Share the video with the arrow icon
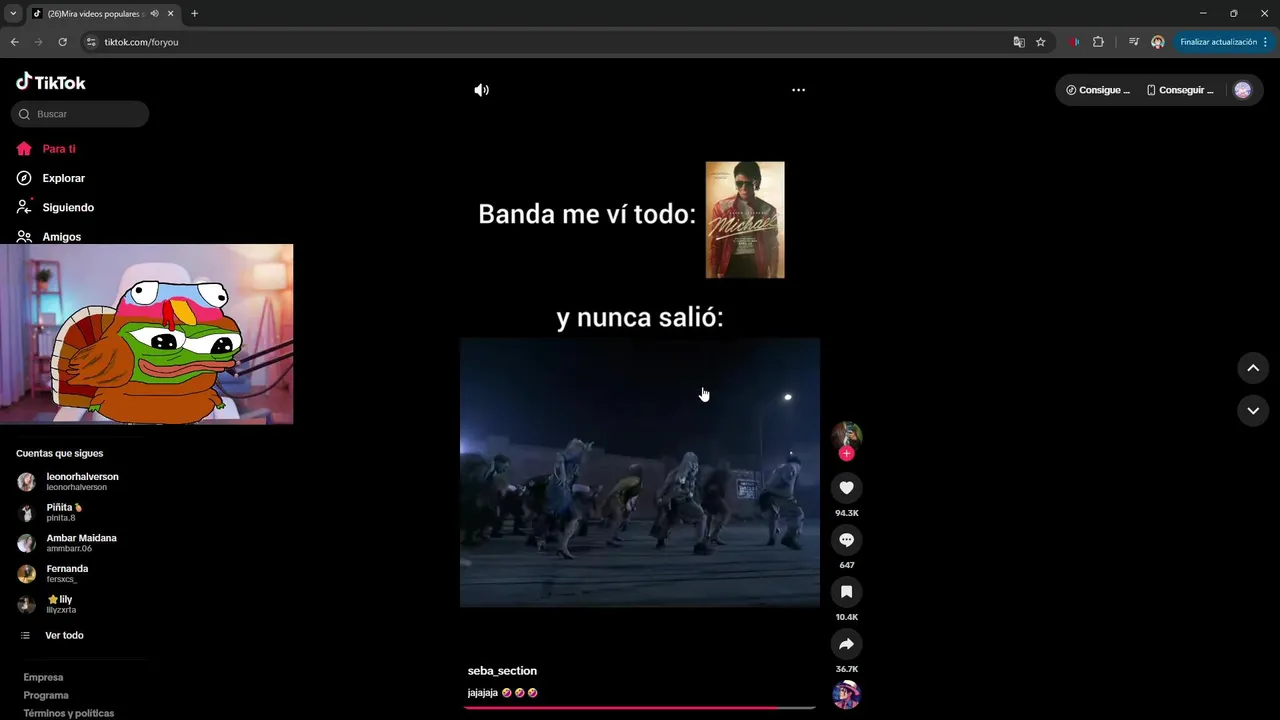The image size is (1280, 720). pos(846,643)
